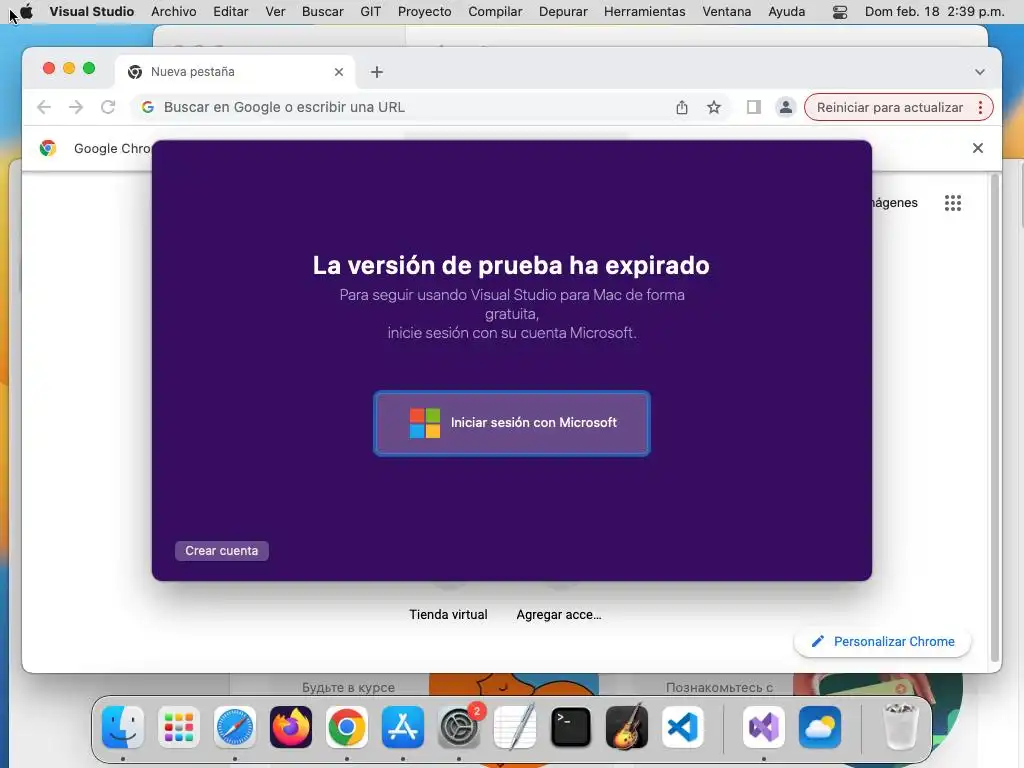The image size is (1024, 768).
Task: Open a new Chrome tab
Action: point(377,72)
